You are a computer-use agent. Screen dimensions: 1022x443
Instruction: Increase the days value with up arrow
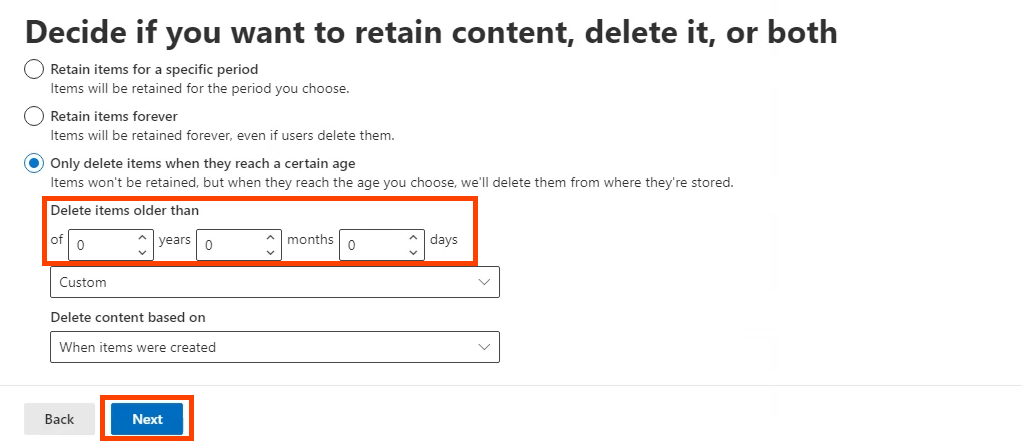tap(413, 238)
